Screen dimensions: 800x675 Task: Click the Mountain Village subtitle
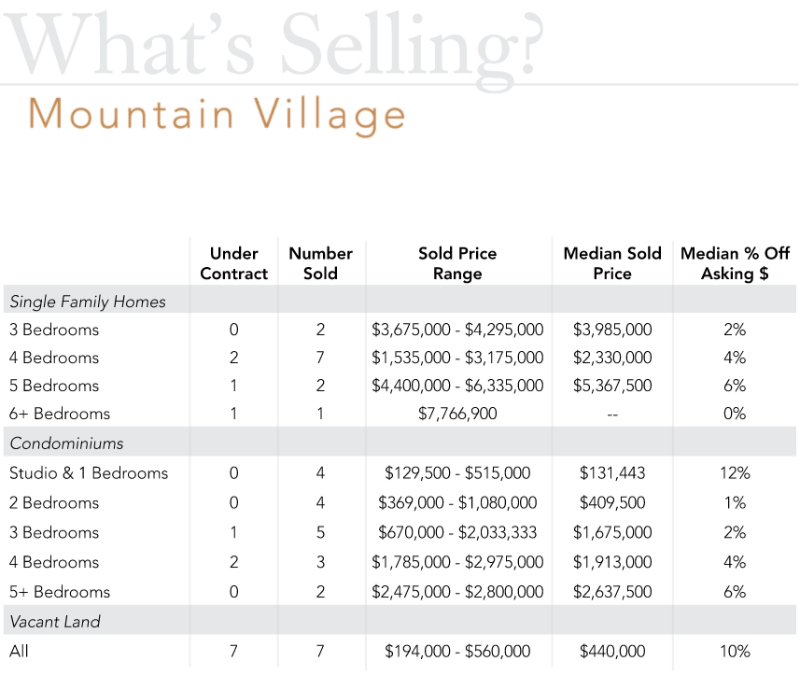tap(217, 114)
